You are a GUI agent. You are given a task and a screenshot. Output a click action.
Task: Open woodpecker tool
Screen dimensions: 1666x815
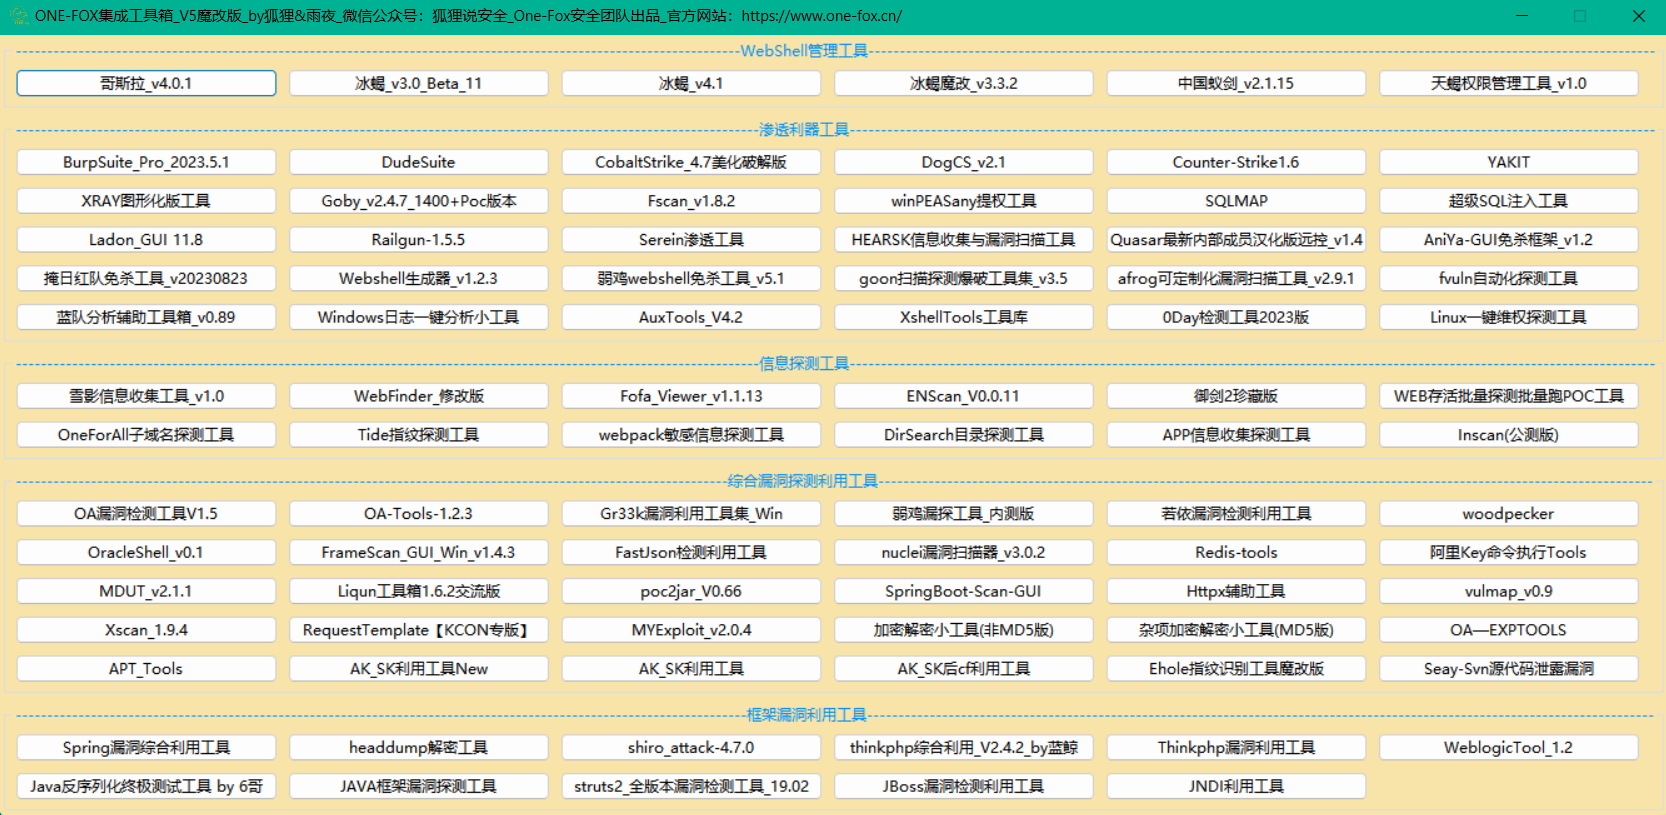coord(1509,514)
